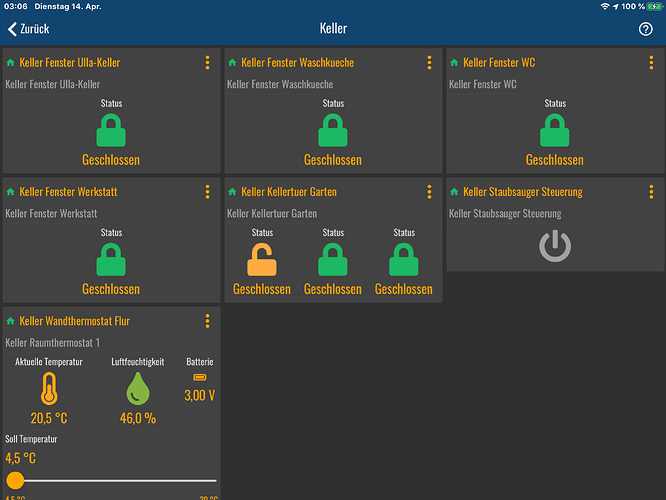The image size is (666, 500).
Task: Click the help question mark icon
Action: point(645,29)
